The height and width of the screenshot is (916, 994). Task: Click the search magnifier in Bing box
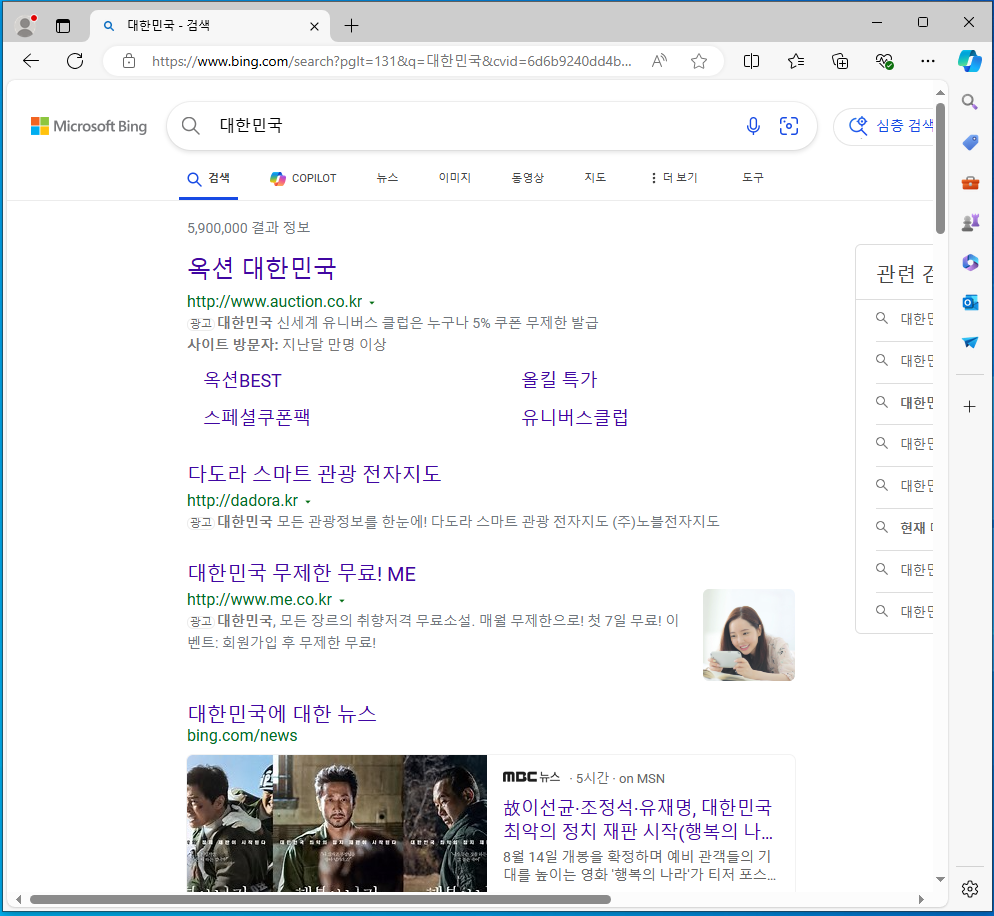click(x=190, y=126)
